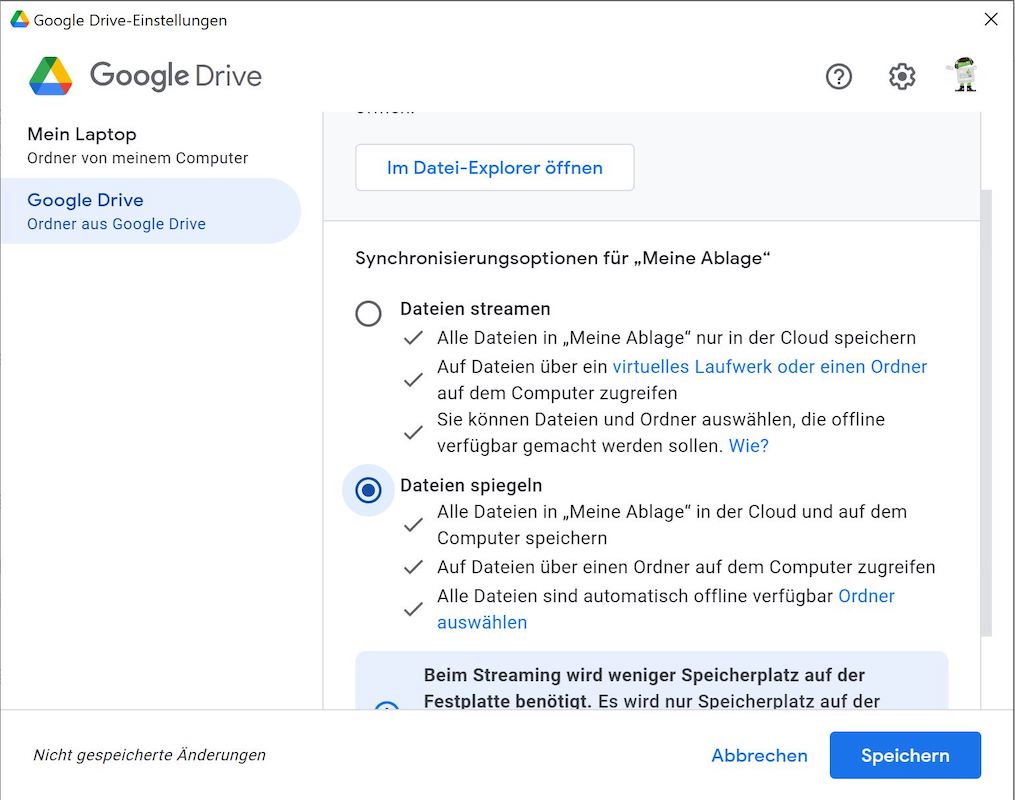Click the Dateien spiegeln label
This screenshot has width=1015, height=800.
pyautogui.click(x=471, y=485)
